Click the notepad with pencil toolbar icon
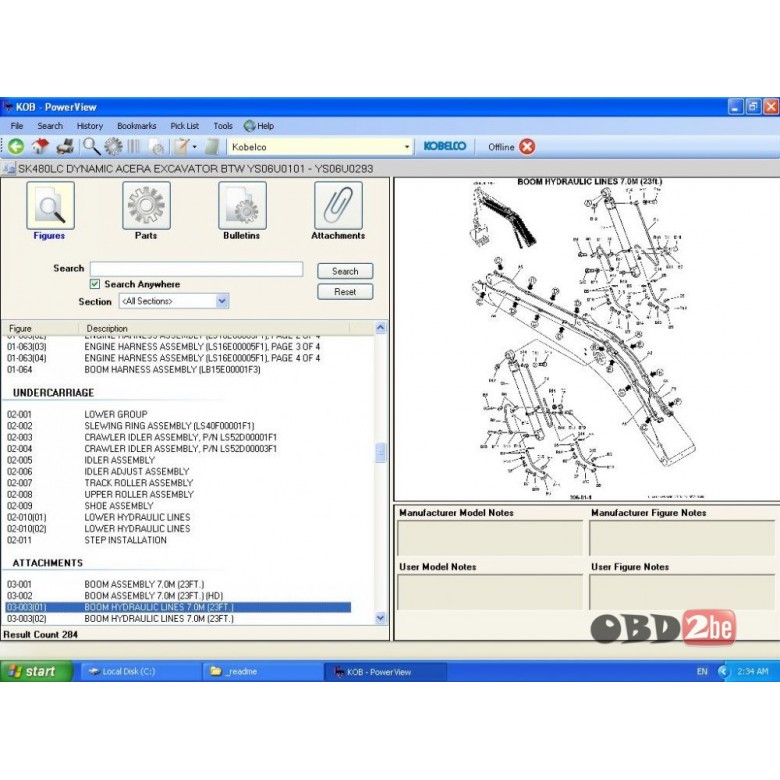Image resolution: width=780 pixels, height=780 pixels. tap(181, 147)
